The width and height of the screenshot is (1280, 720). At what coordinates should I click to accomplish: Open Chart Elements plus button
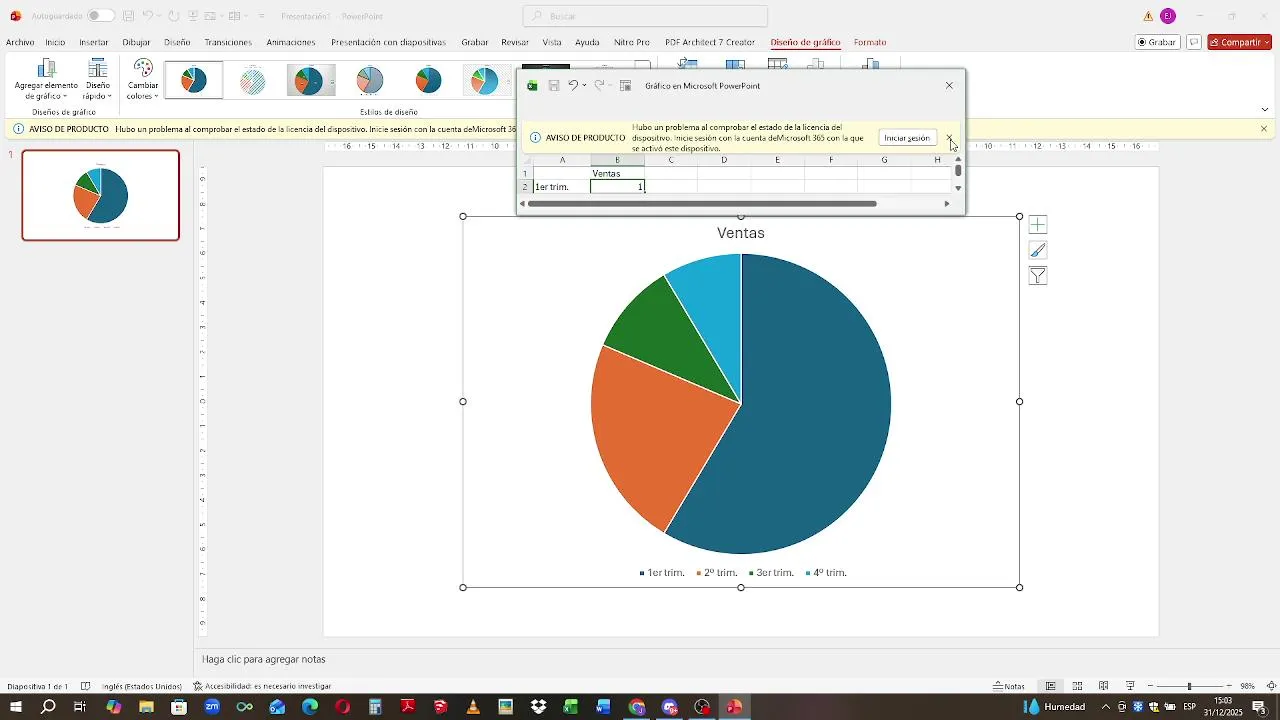point(1038,225)
